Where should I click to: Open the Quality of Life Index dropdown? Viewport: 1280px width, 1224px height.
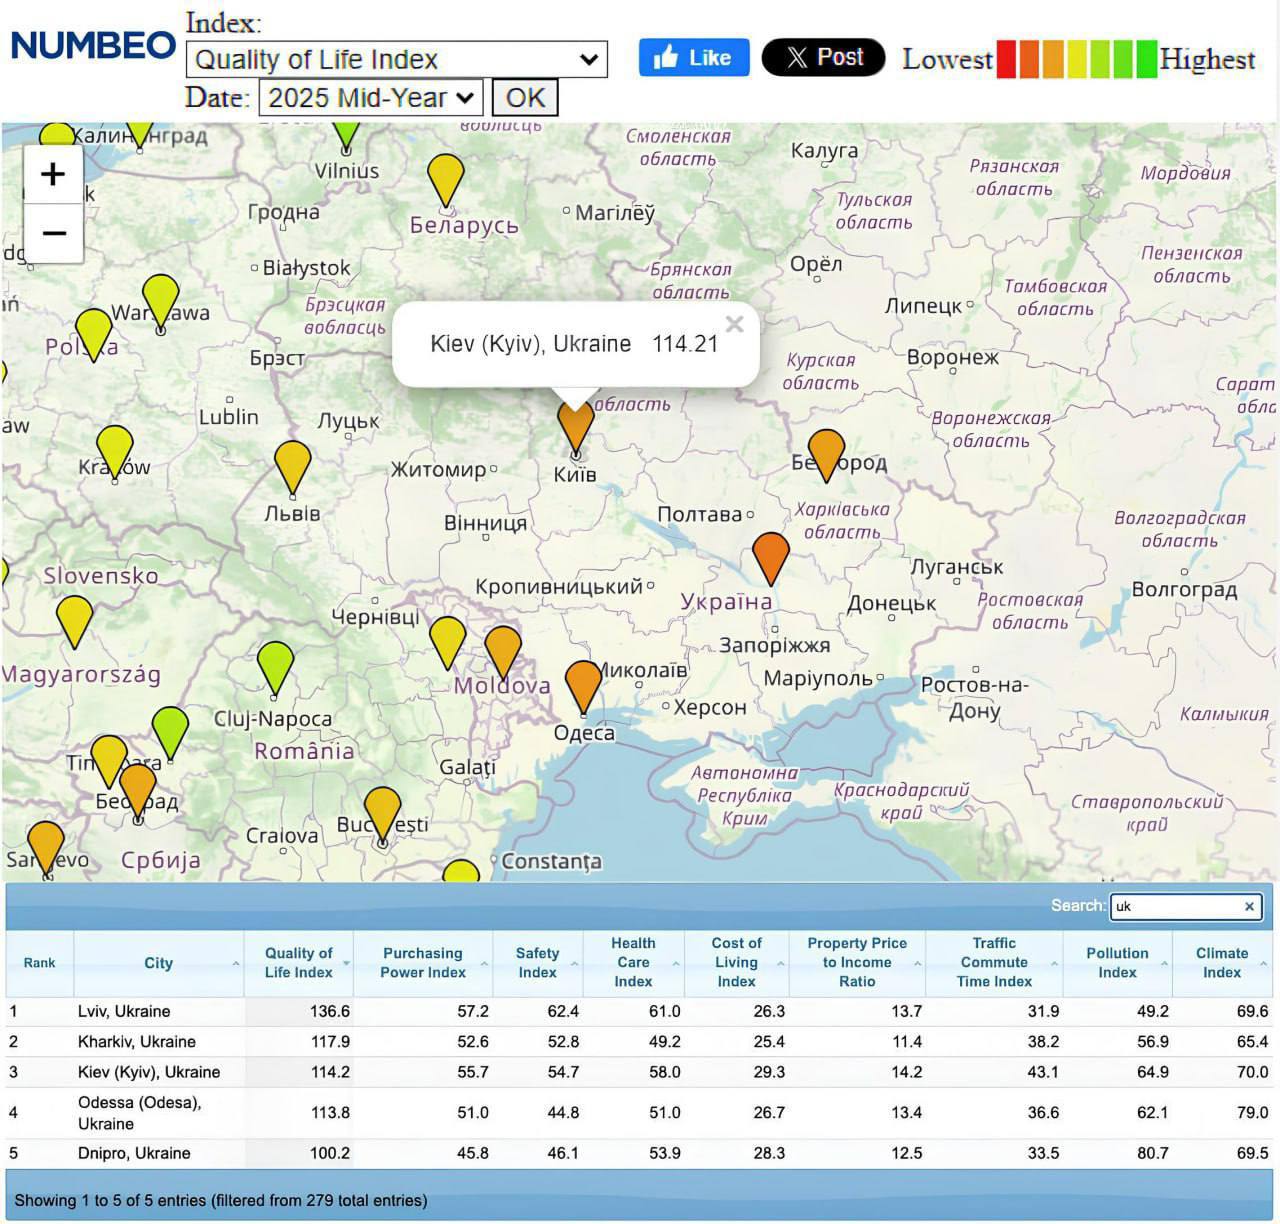(x=396, y=60)
